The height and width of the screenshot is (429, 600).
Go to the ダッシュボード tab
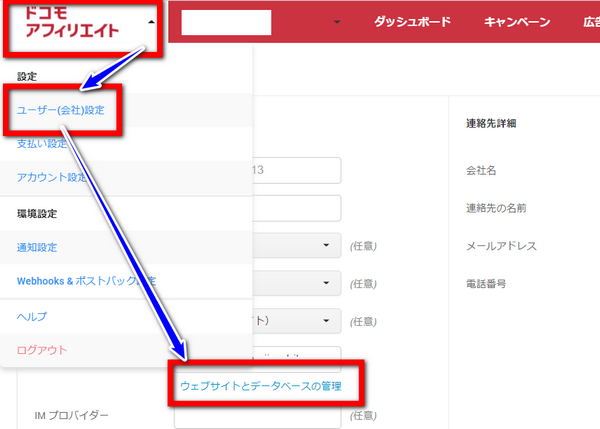click(x=412, y=22)
